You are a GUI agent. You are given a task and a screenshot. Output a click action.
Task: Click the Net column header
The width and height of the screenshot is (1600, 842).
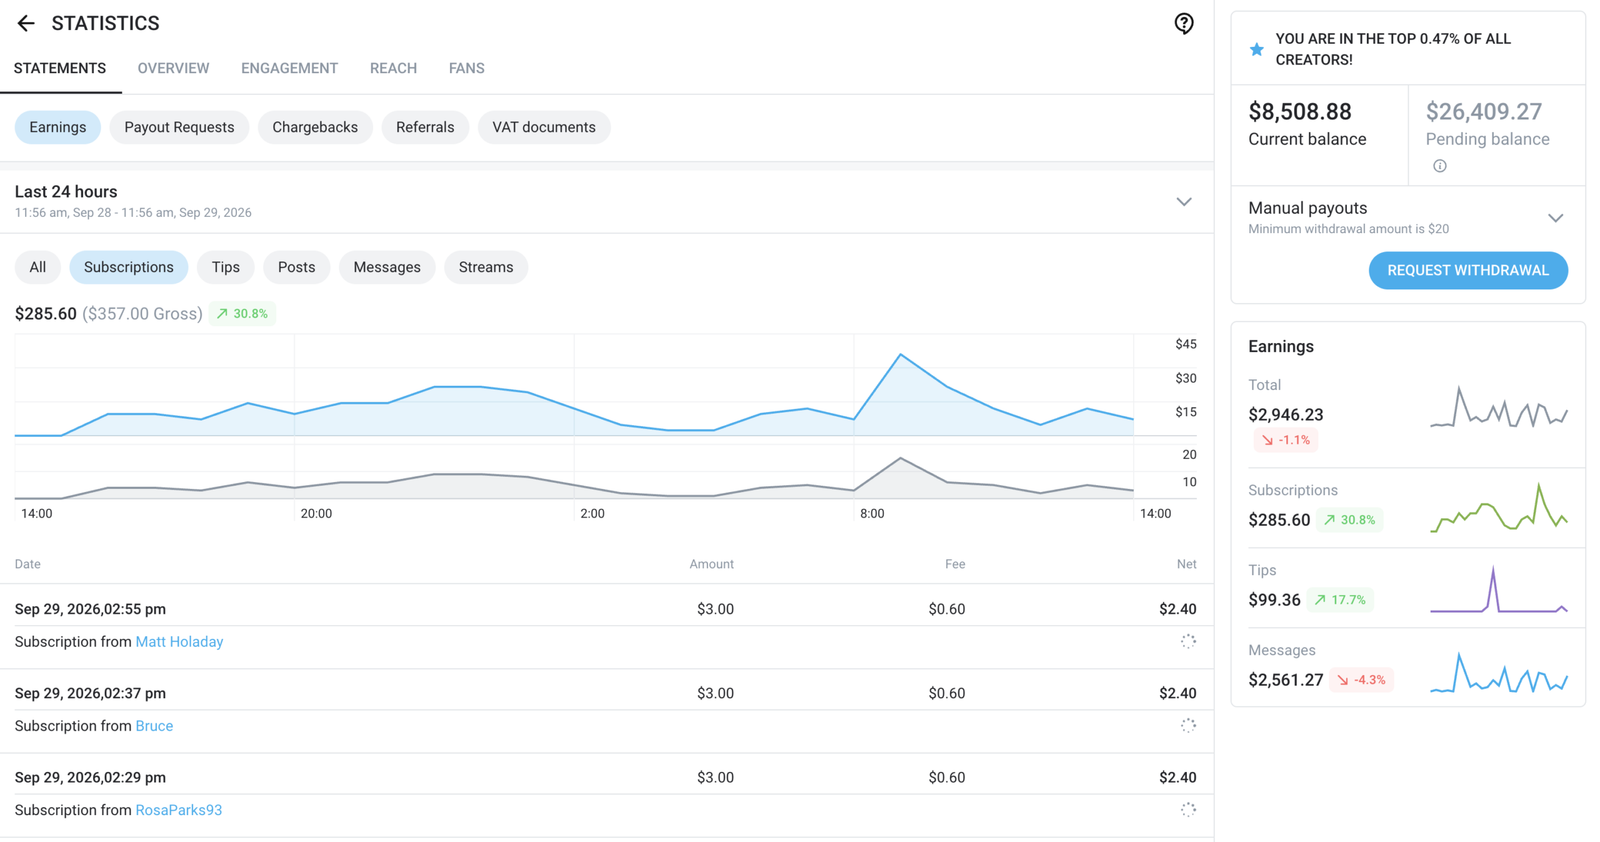point(1186,564)
